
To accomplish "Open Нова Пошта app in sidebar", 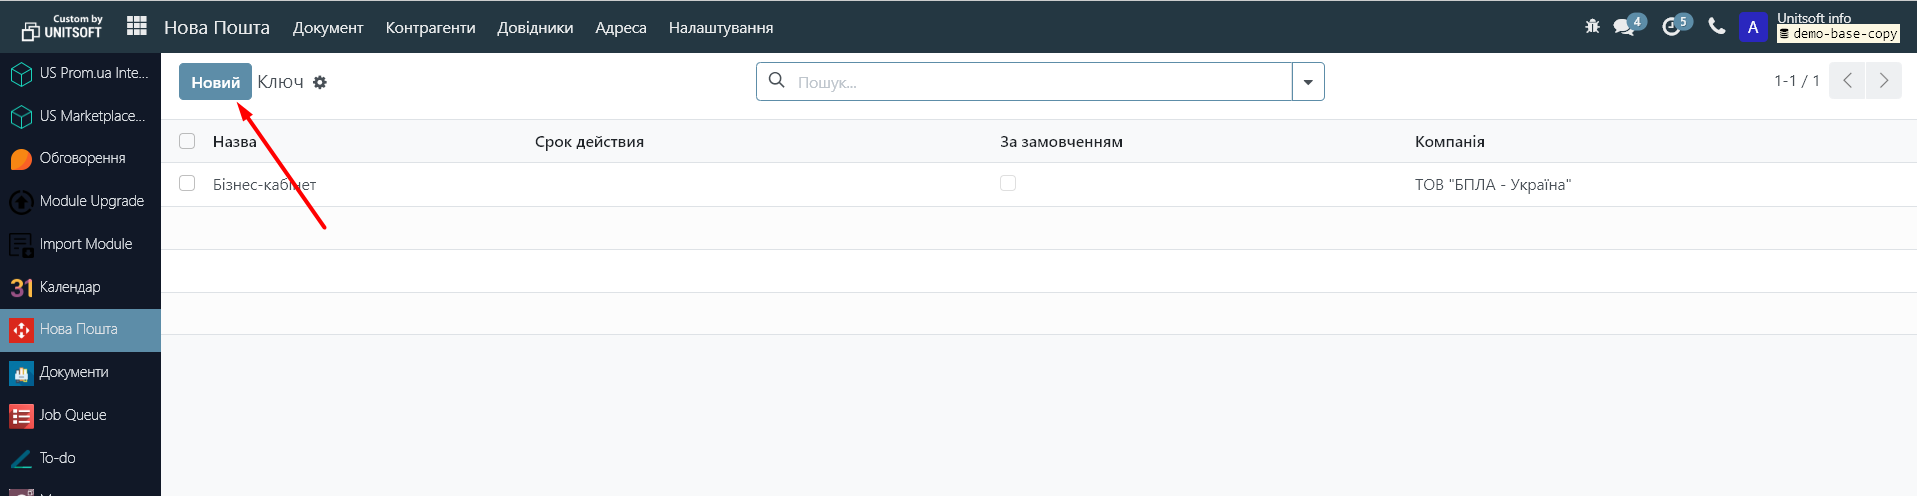I will click(80, 329).
